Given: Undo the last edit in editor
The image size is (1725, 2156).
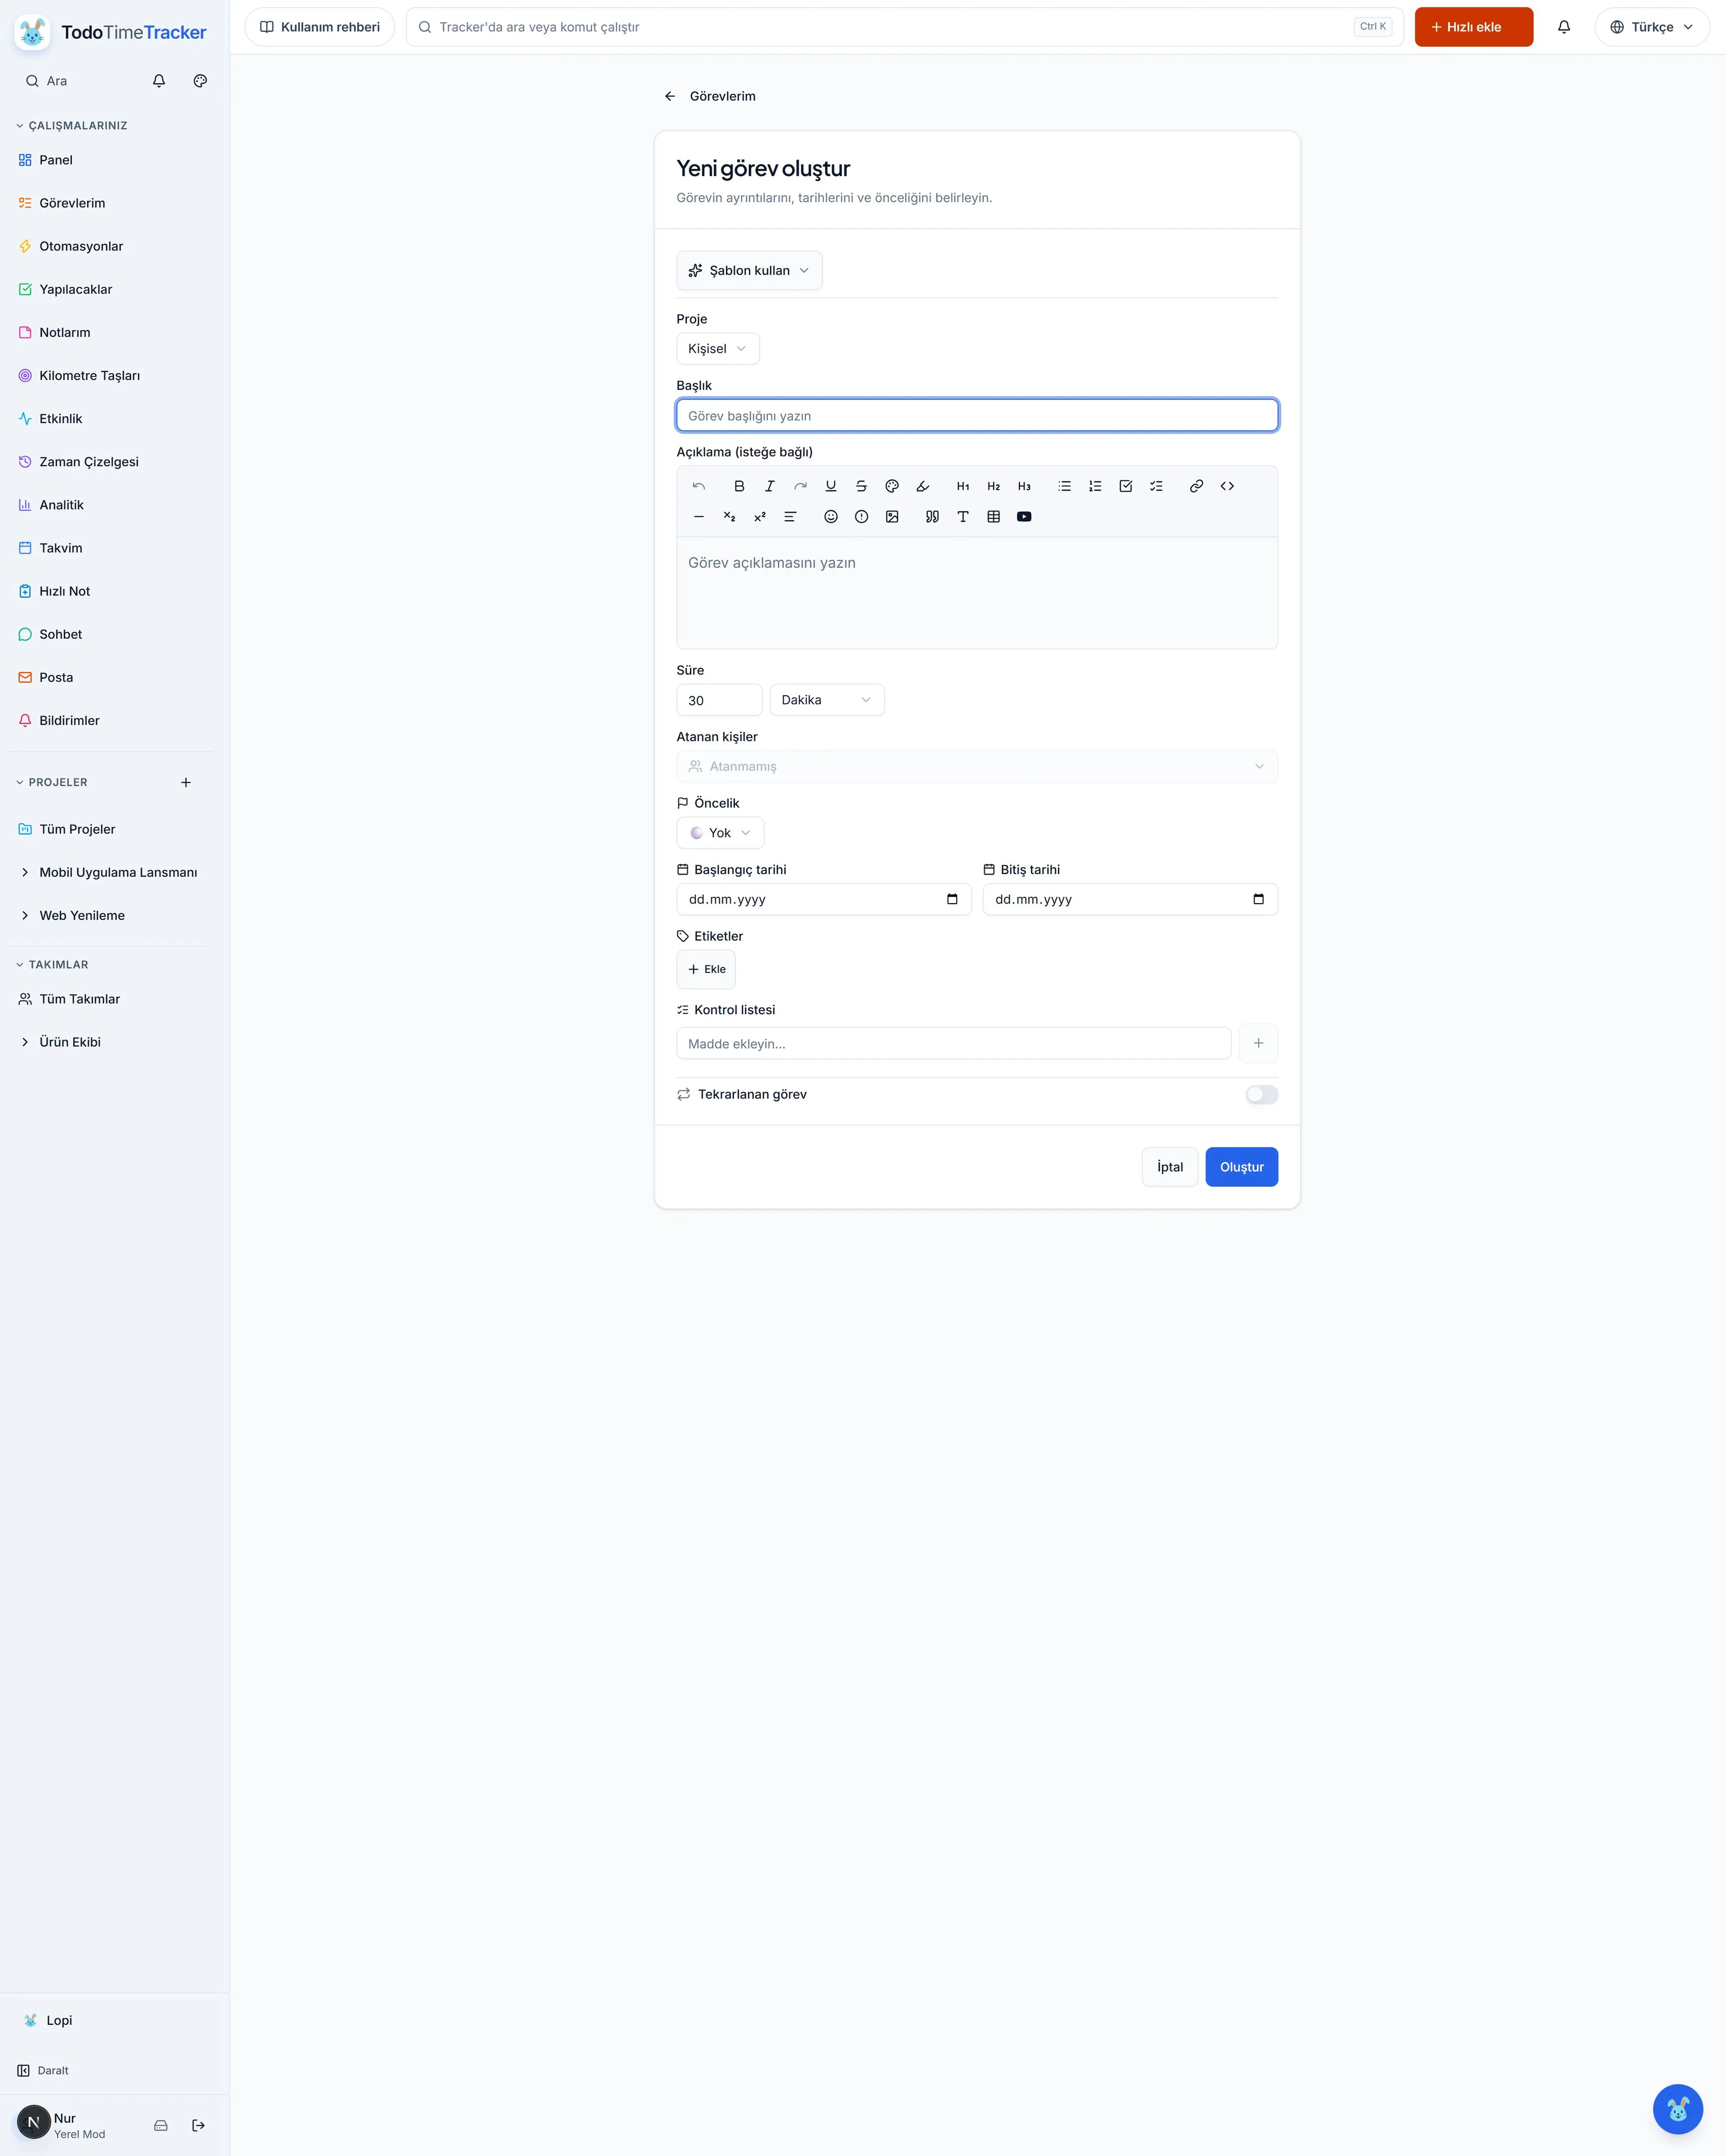Looking at the screenshot, I should 699,486.
